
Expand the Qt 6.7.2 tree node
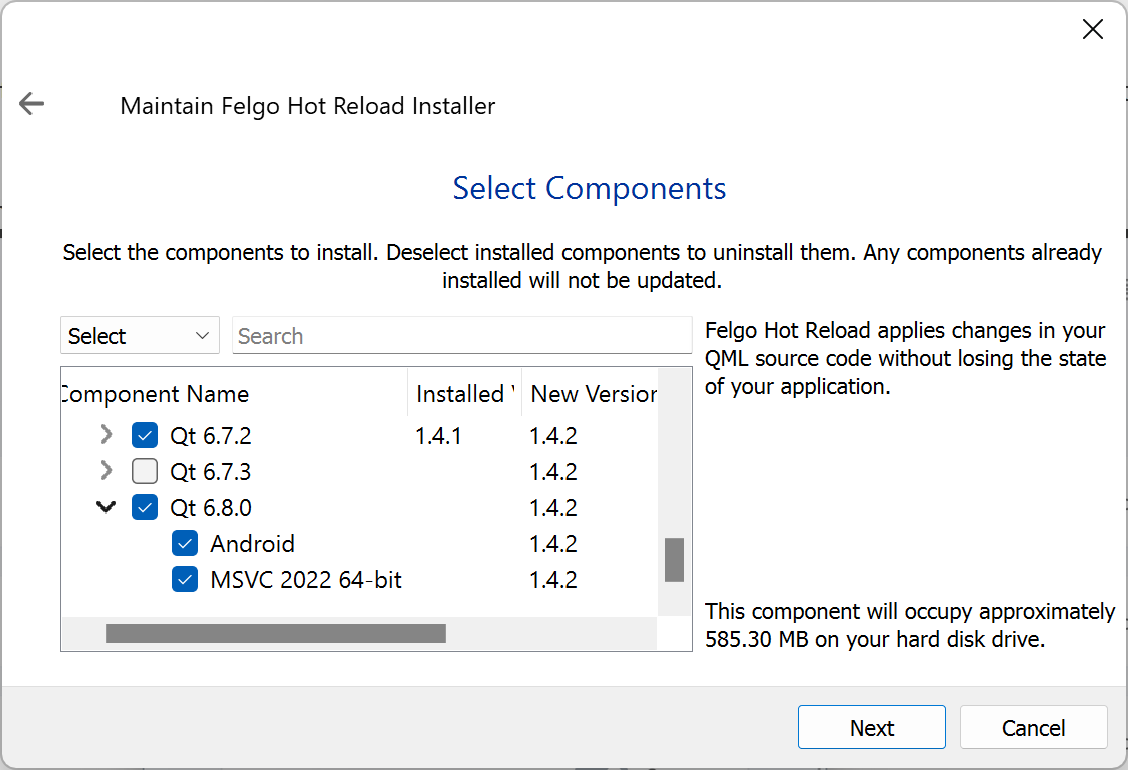point(105,435)
